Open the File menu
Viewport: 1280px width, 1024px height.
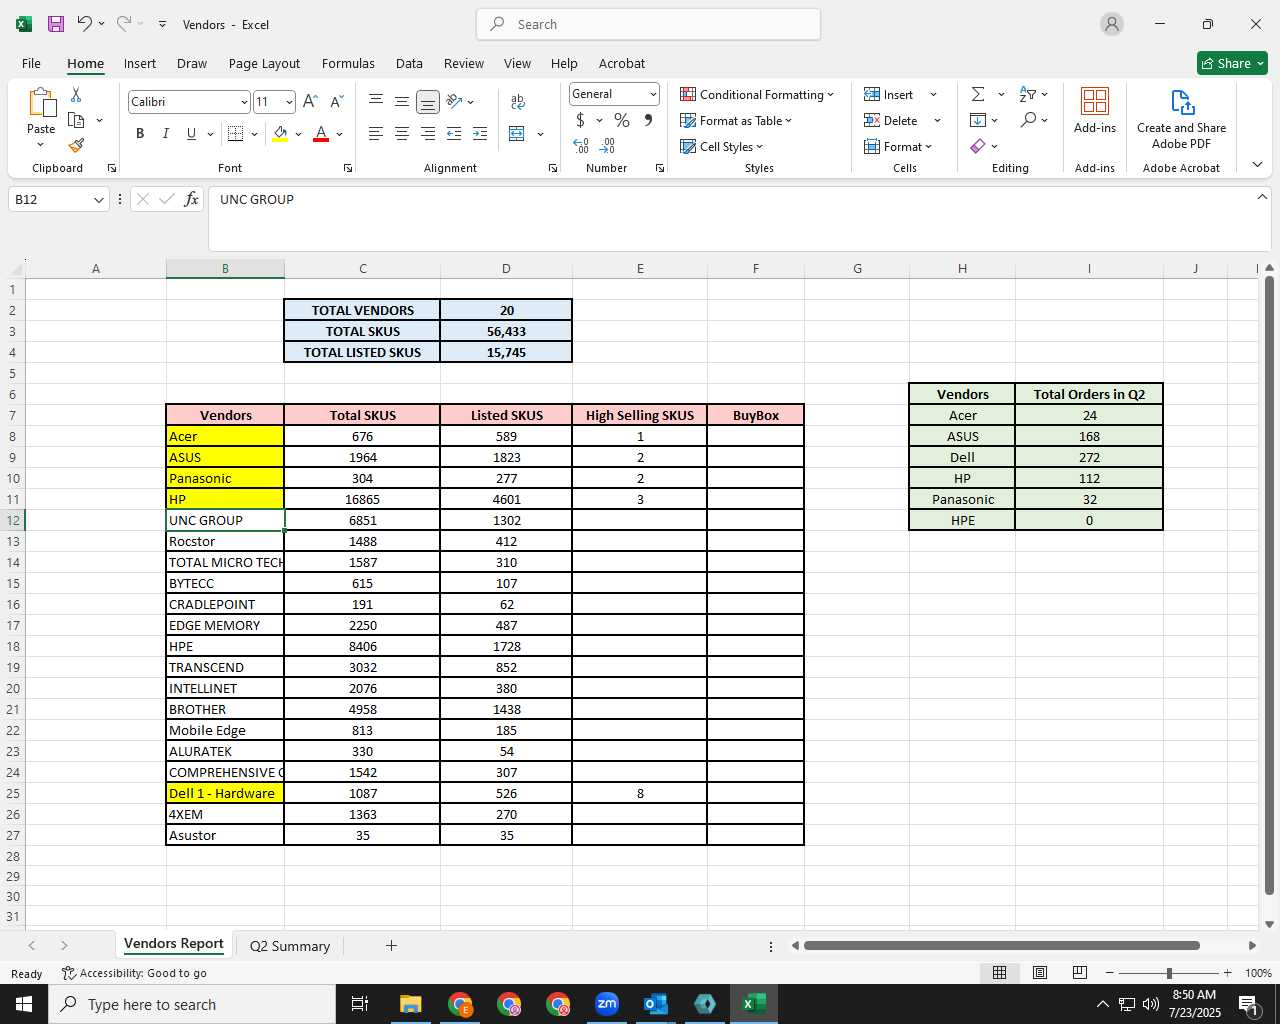tap(31, 63)
